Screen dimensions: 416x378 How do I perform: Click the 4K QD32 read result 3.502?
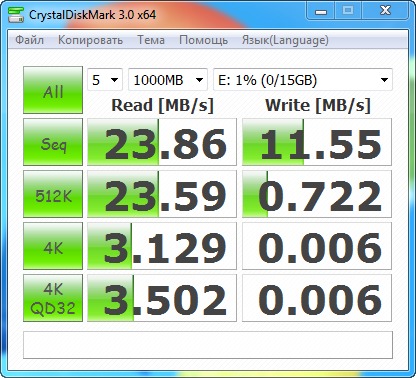162,298
